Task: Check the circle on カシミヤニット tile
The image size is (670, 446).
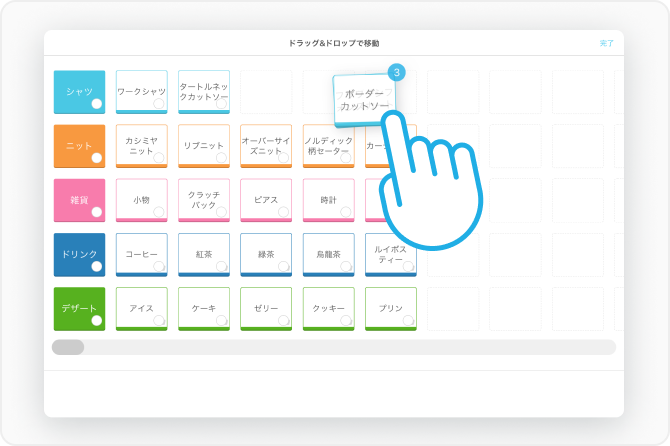Action: tap(159, 158)
